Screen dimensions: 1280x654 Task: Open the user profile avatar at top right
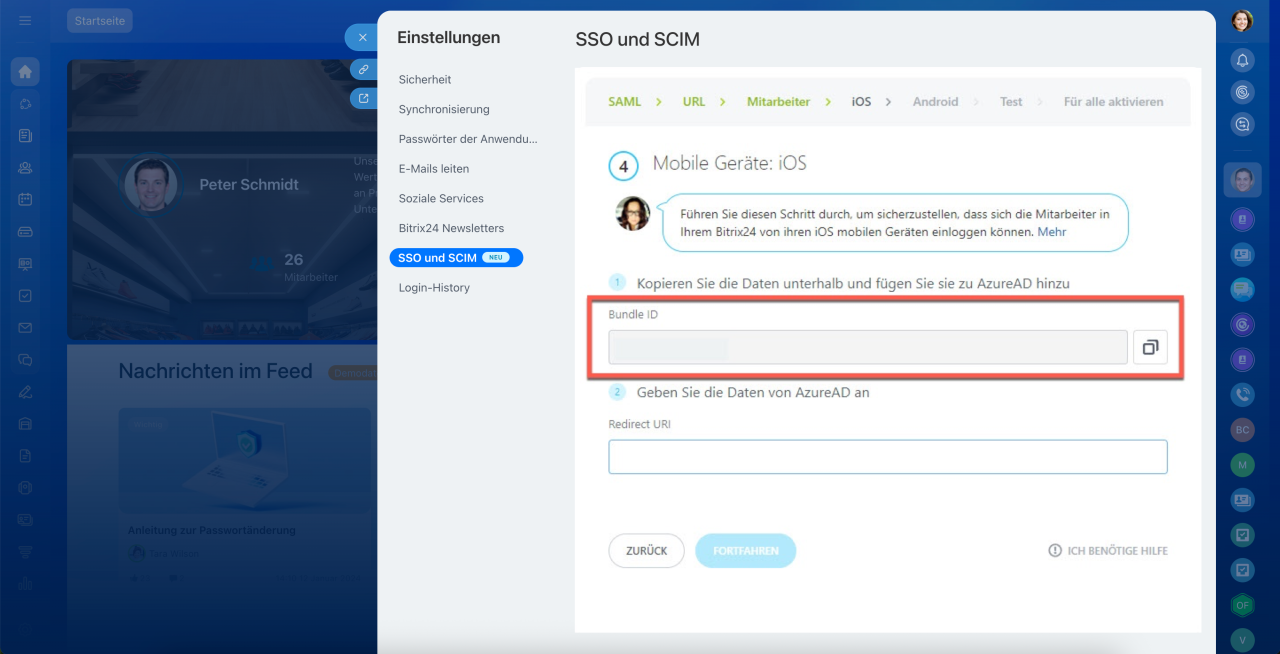pos(1242,20)
